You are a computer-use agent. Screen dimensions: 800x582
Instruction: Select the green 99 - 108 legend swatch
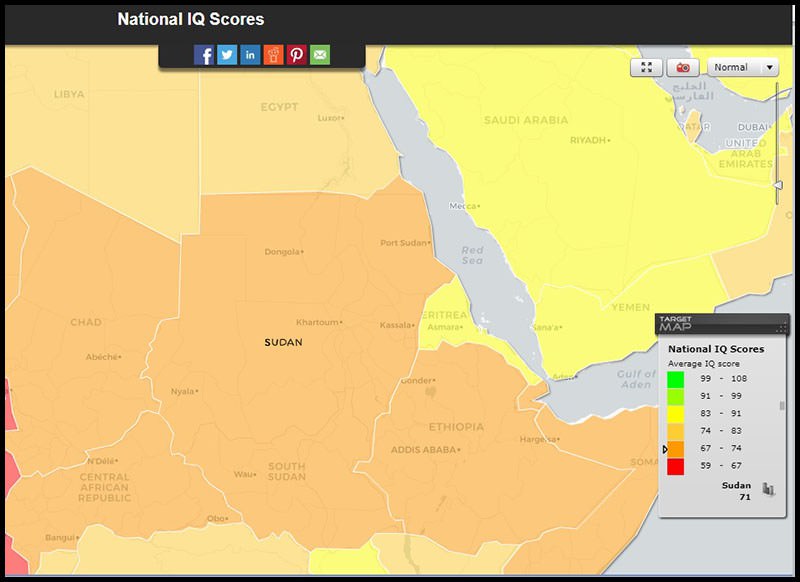(675, 379)
